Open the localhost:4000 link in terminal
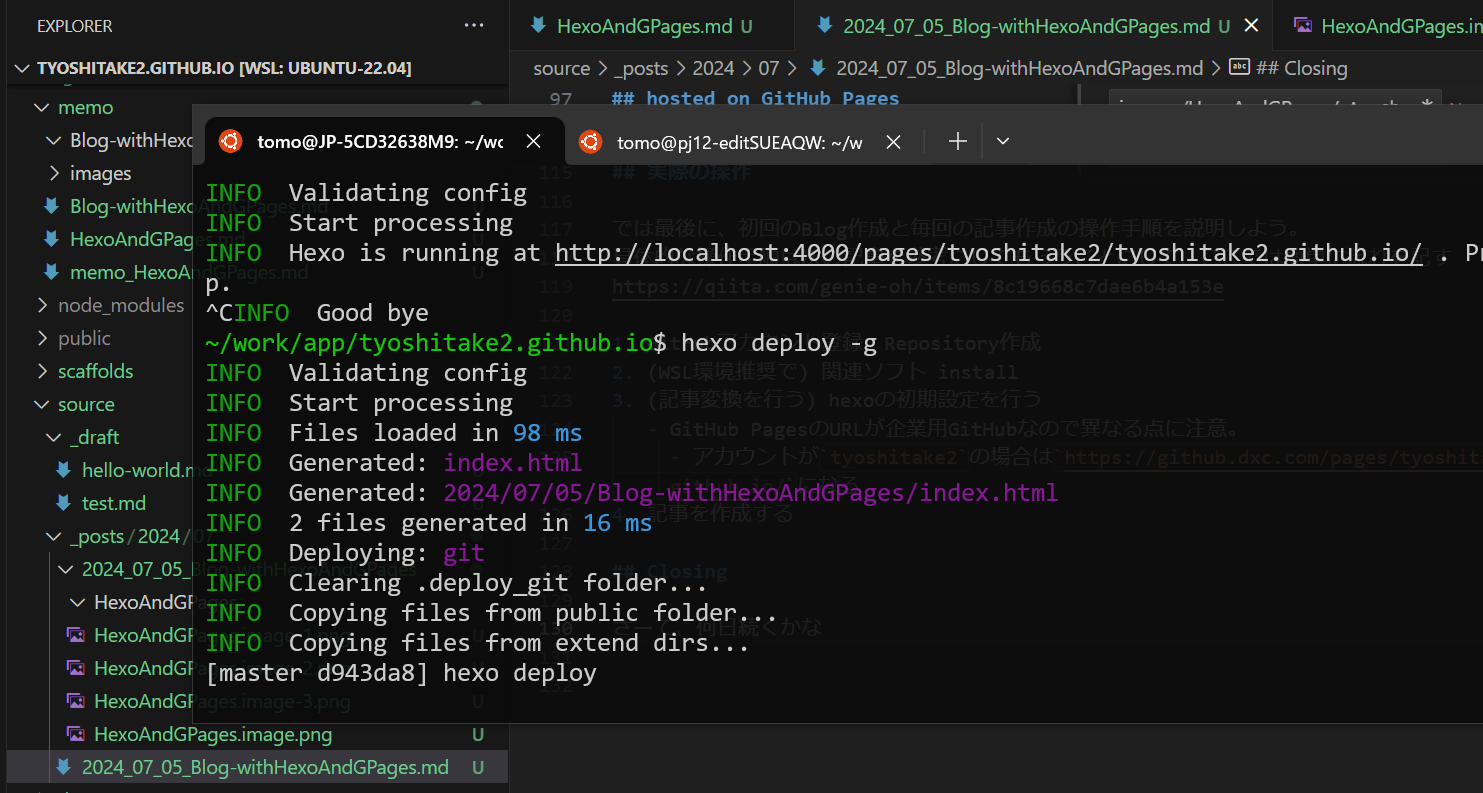Screen dimensions: 1483x793 coord(988,253)
